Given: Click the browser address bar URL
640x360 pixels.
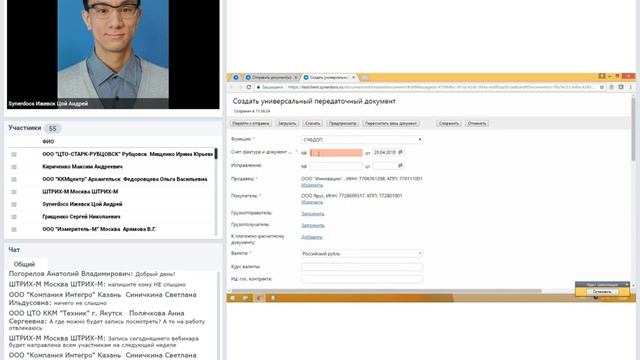Looking at the screenshot, I should 441,87.
